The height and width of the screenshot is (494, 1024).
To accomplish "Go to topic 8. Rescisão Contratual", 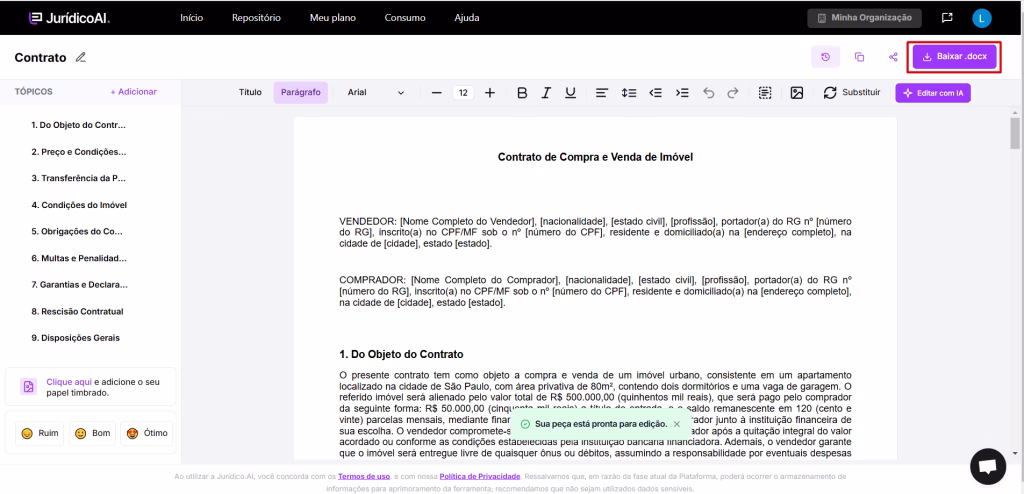I will coord(77,312).
